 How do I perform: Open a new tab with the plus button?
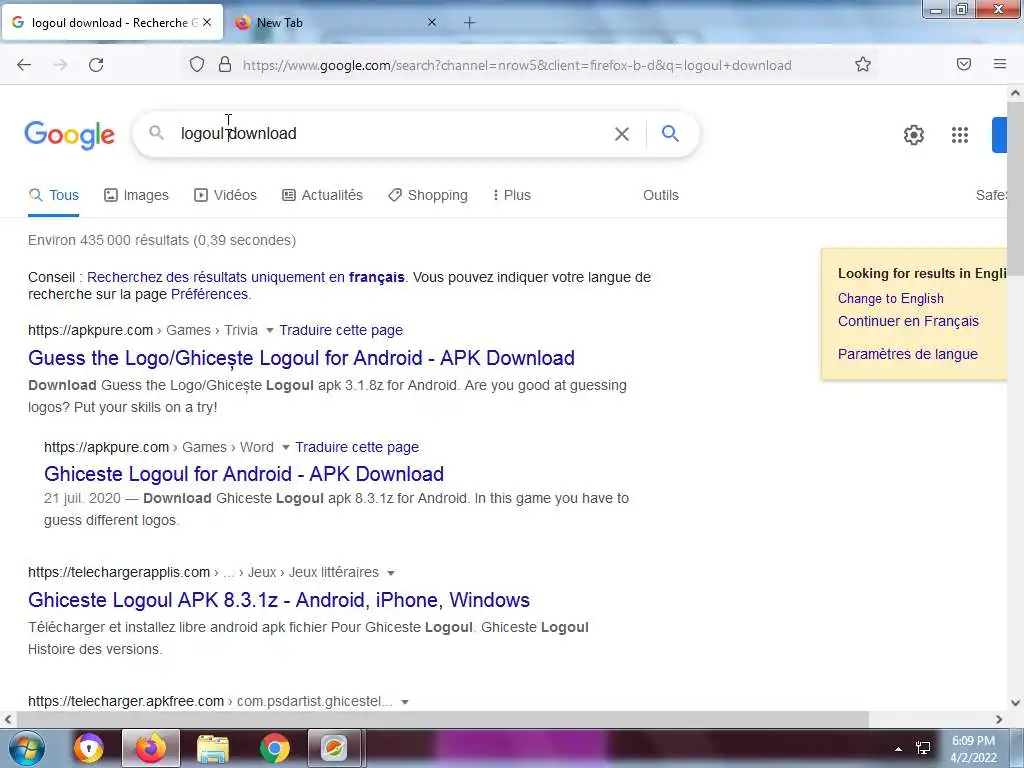click(470, 23)
